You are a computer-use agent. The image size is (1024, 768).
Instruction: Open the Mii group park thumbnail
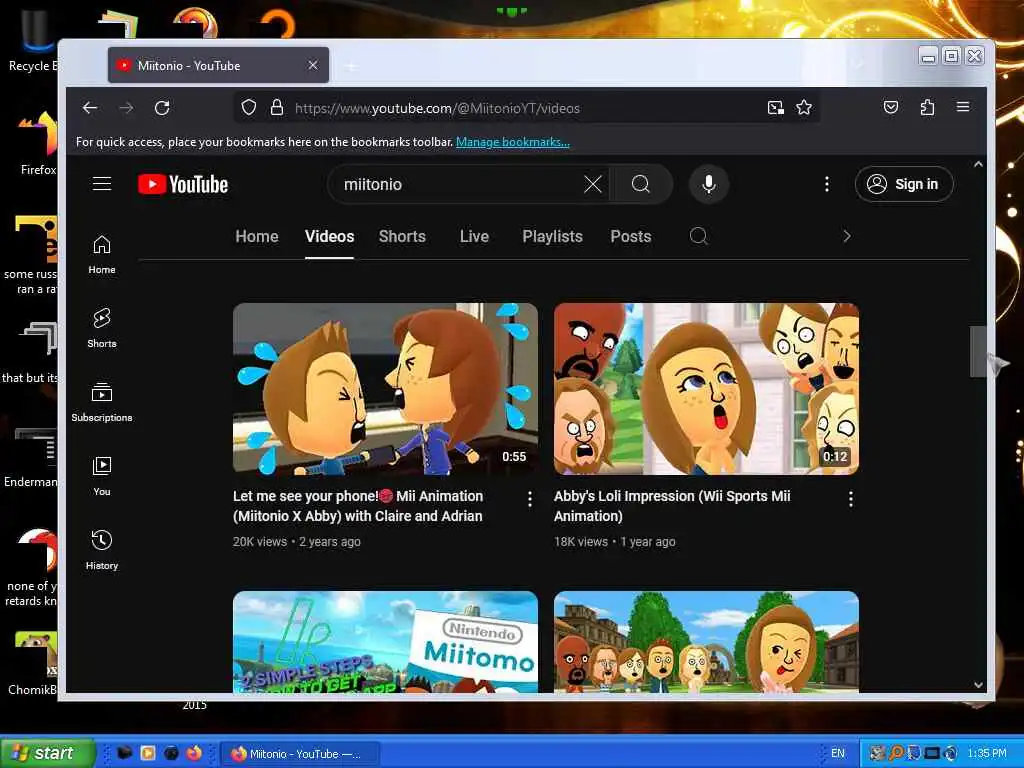(x=706, y=642)
